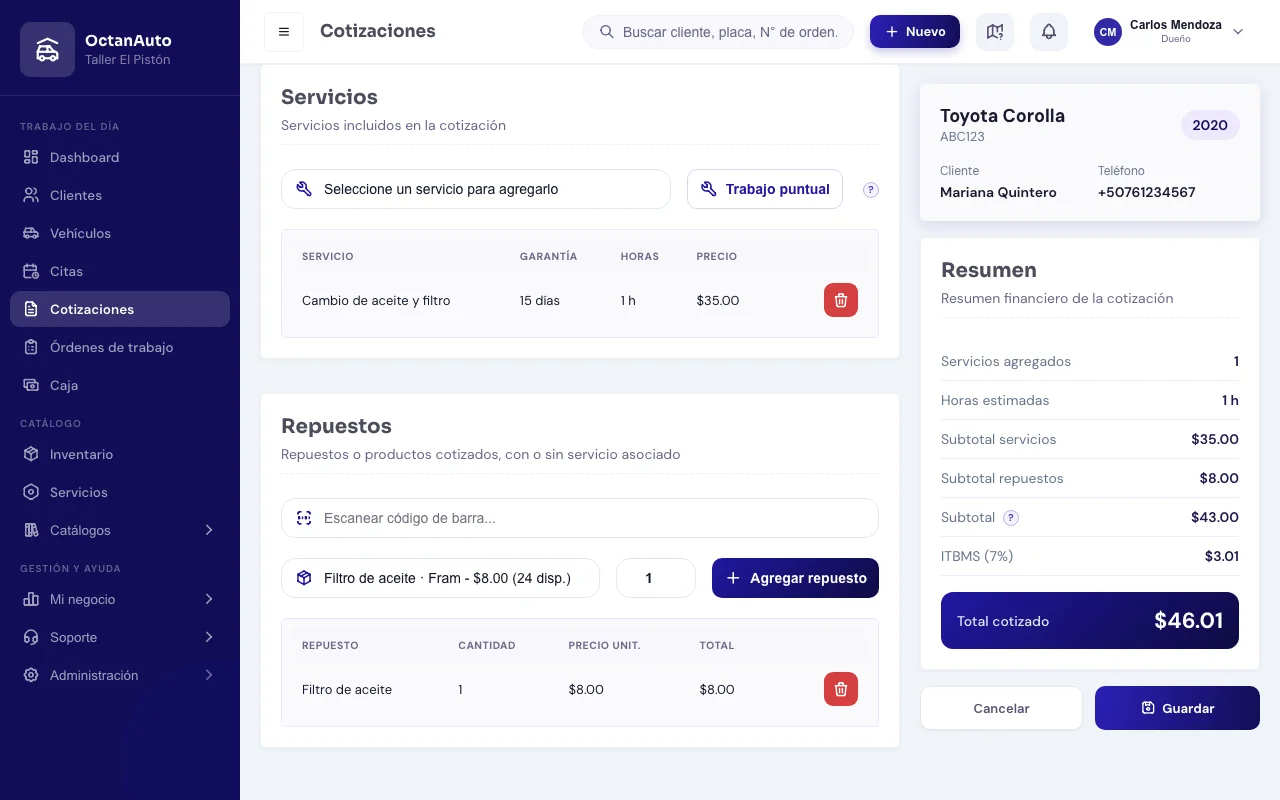Add a Trabajo puntual

[765, 189]
